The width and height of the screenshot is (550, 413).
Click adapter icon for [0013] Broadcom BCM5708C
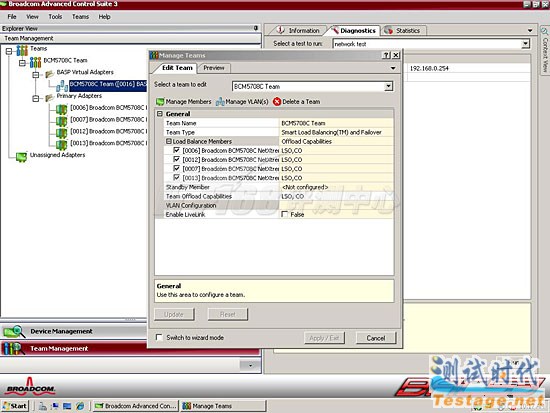(62, 145)
